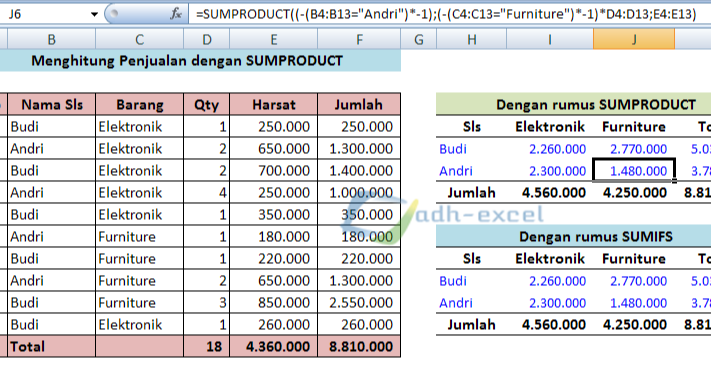Click the Nama Sls header cell
711x373 pixels.
[x=52, y=104]
